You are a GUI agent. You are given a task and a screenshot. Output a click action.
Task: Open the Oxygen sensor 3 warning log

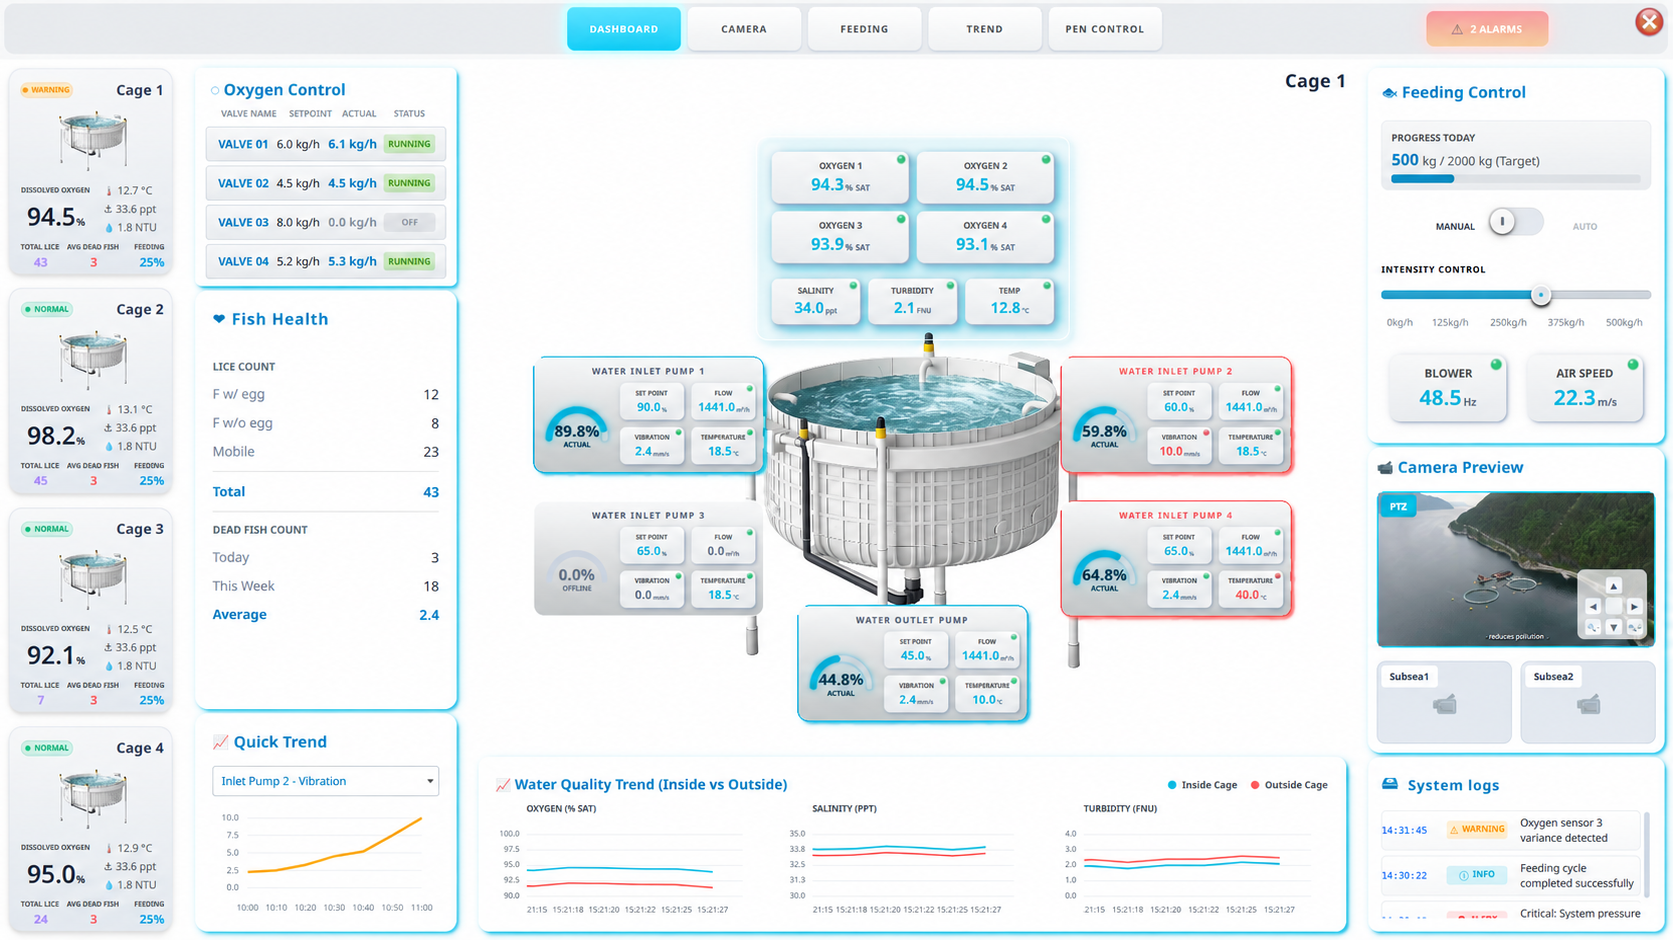coord(1510,830)
